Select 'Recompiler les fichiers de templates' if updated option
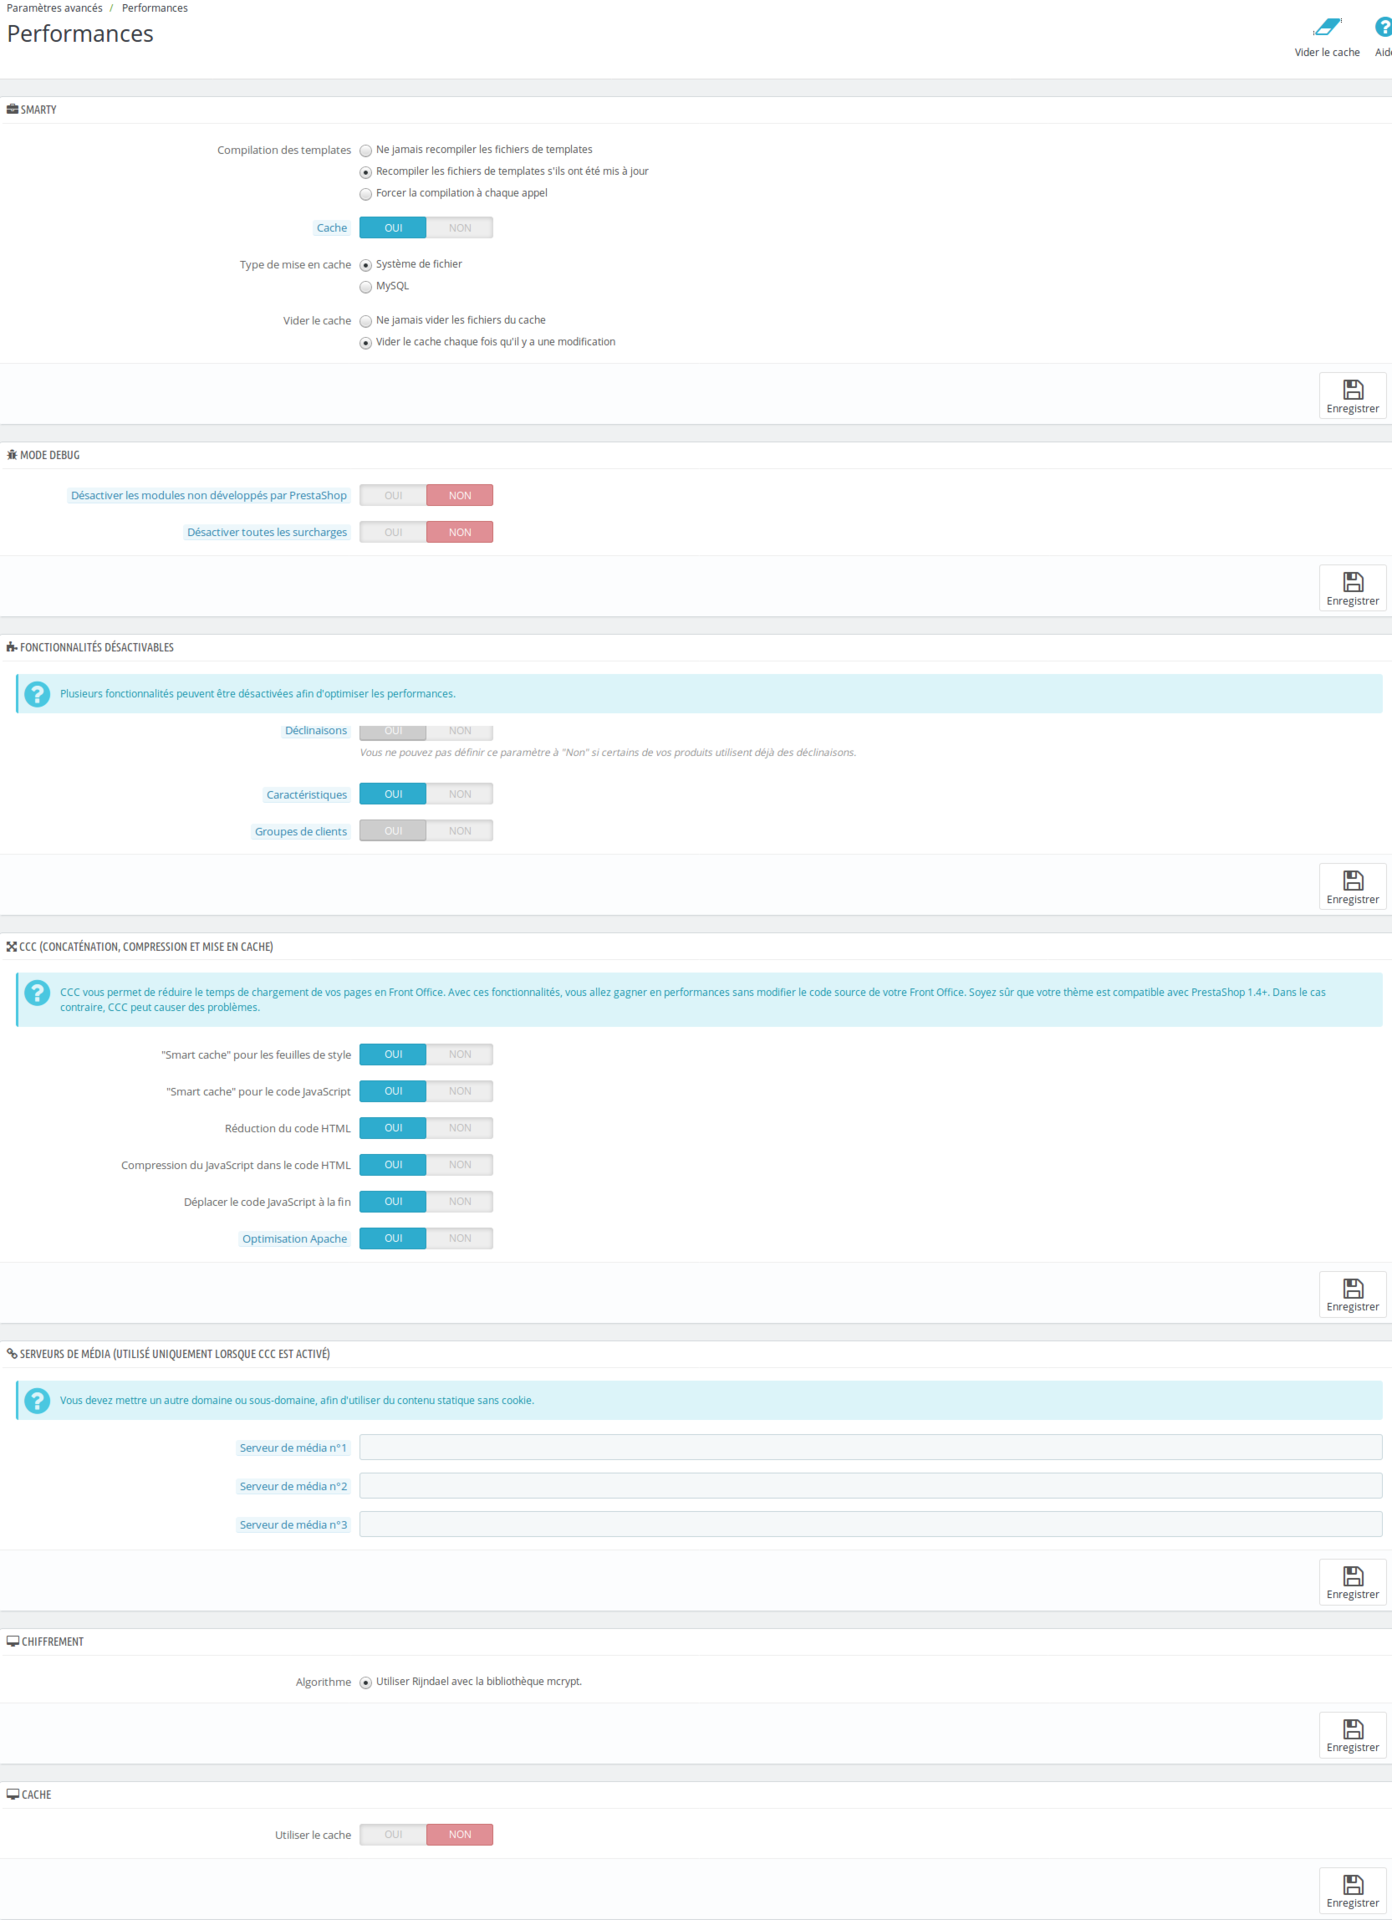1392x1920 pixels. pos(366,173)
